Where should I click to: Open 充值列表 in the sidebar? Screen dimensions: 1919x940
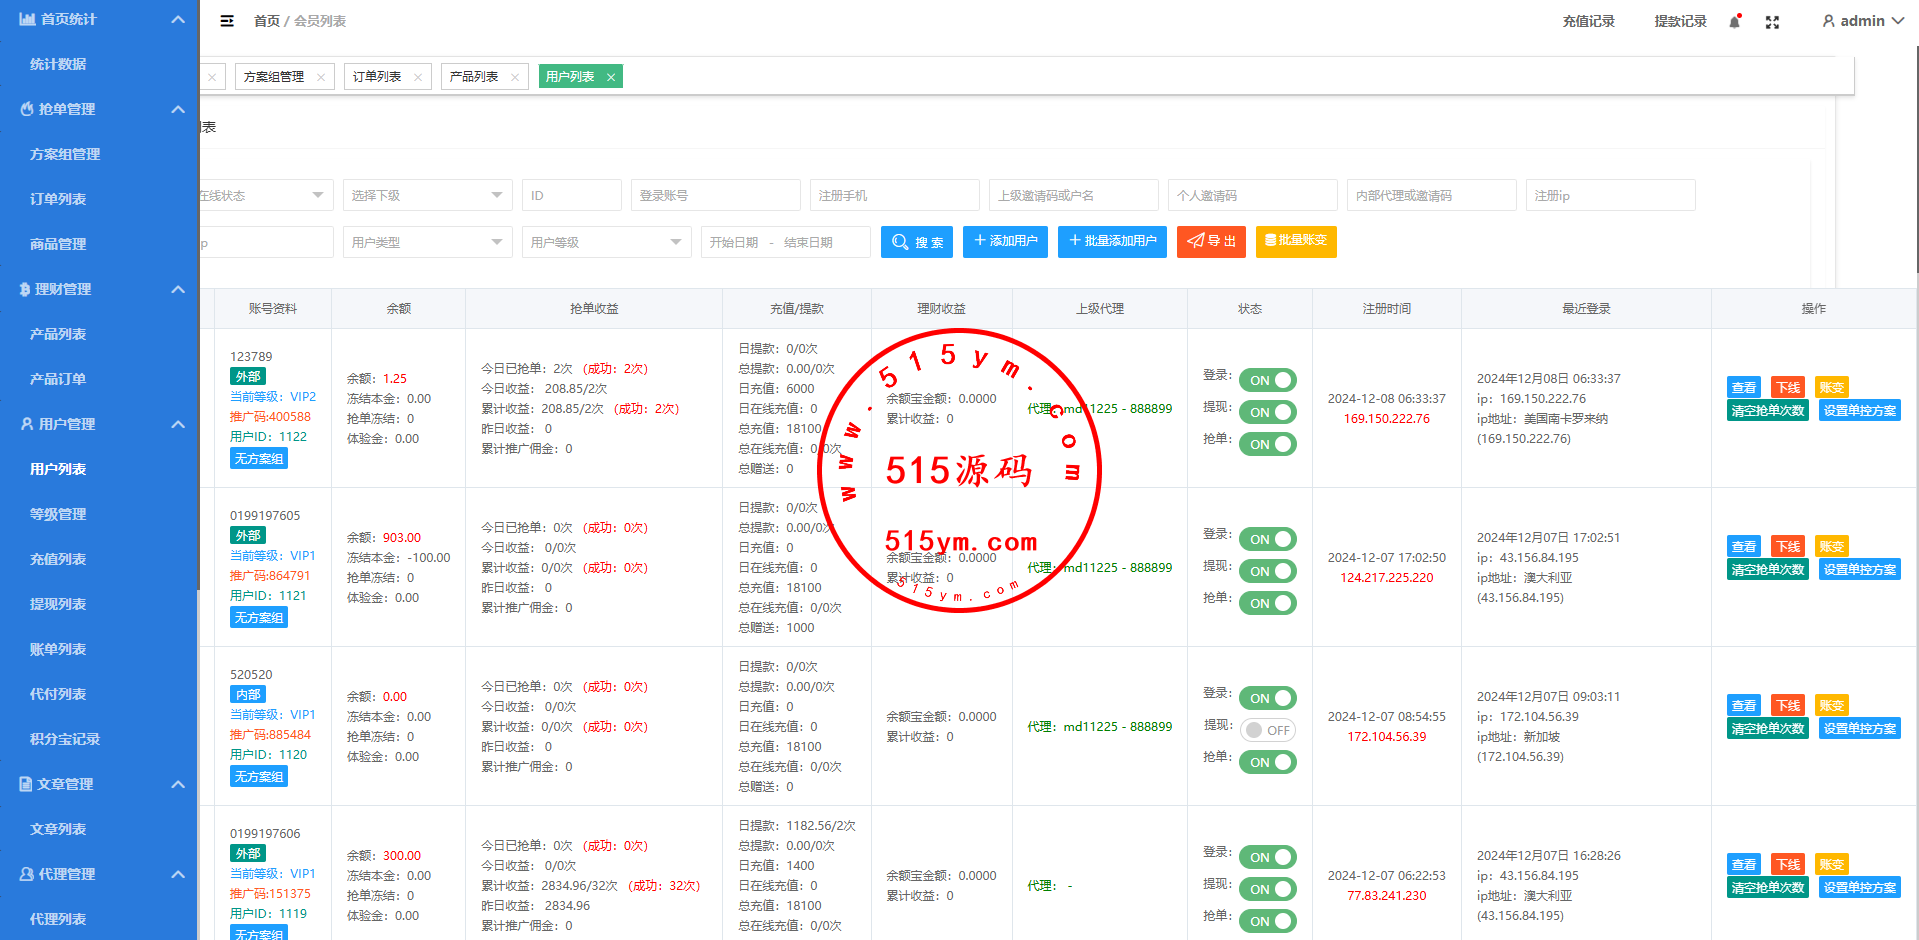58,559
